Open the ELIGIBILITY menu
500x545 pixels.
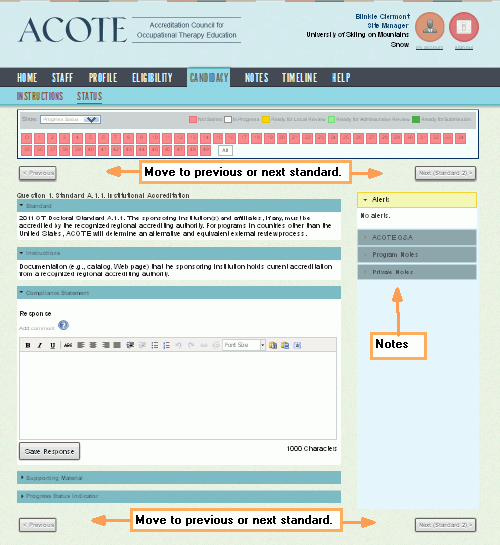(x=152, y=78)
